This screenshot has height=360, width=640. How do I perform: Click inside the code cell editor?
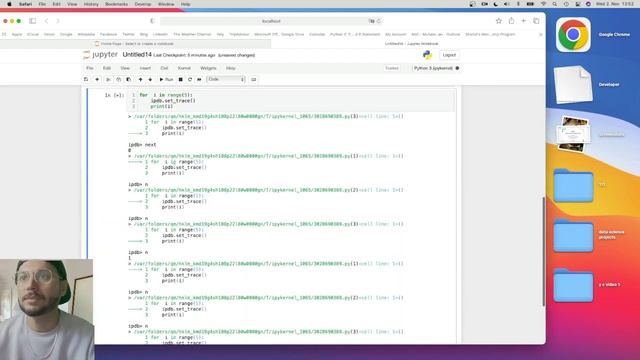point(291,101)
